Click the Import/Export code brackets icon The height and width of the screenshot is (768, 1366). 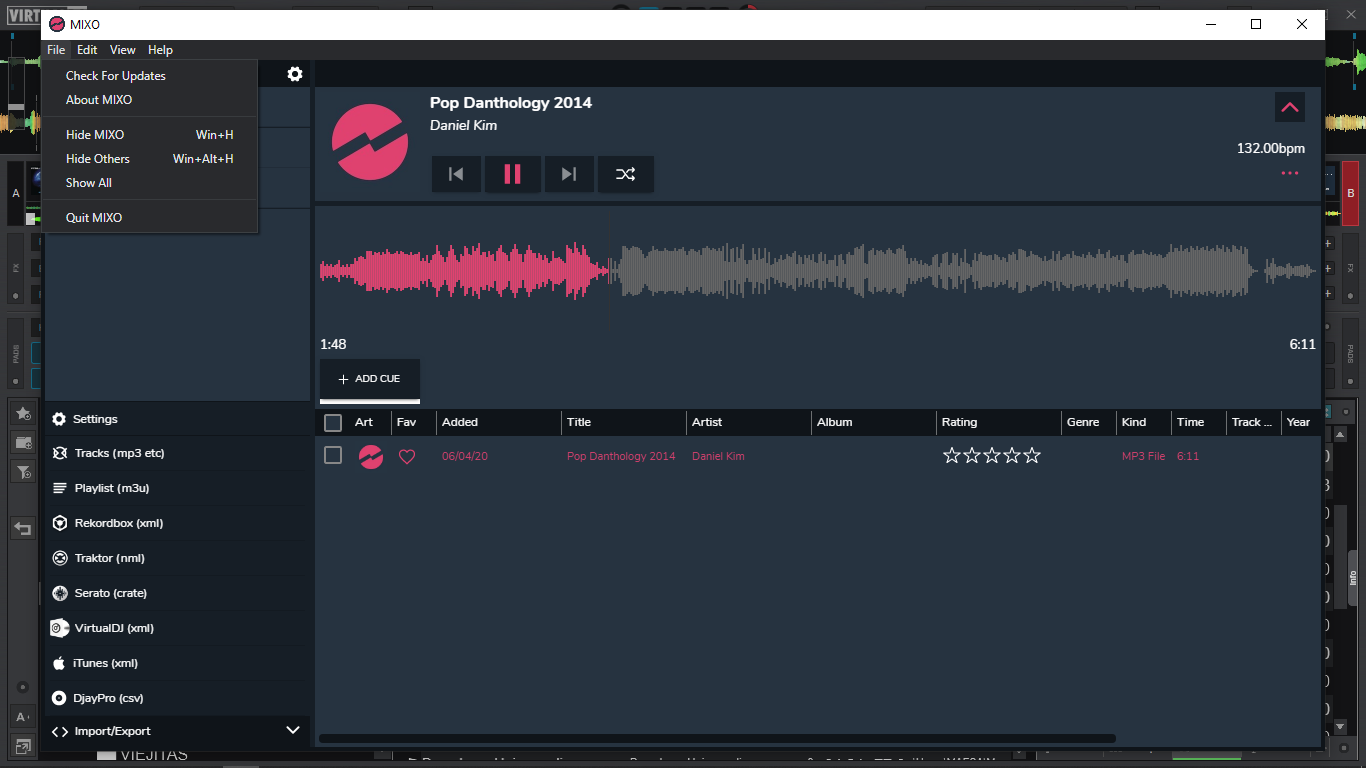pyautogui.click(x=60, y=731)
